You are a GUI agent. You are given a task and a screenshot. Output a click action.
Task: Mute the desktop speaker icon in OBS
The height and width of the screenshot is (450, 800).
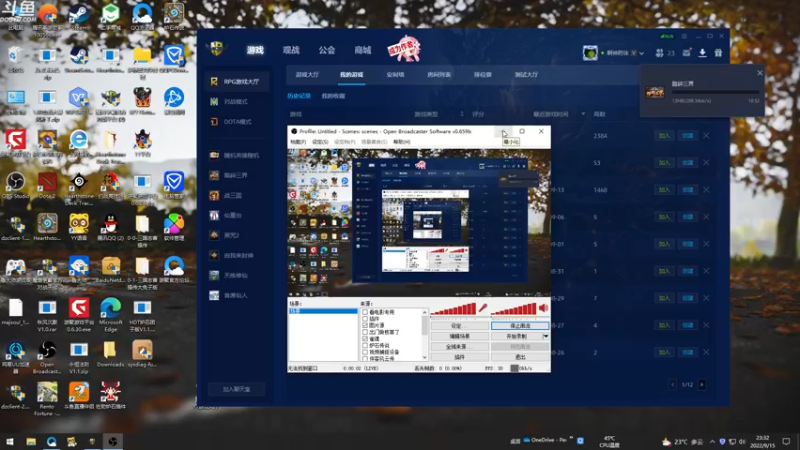pos(544,308)
